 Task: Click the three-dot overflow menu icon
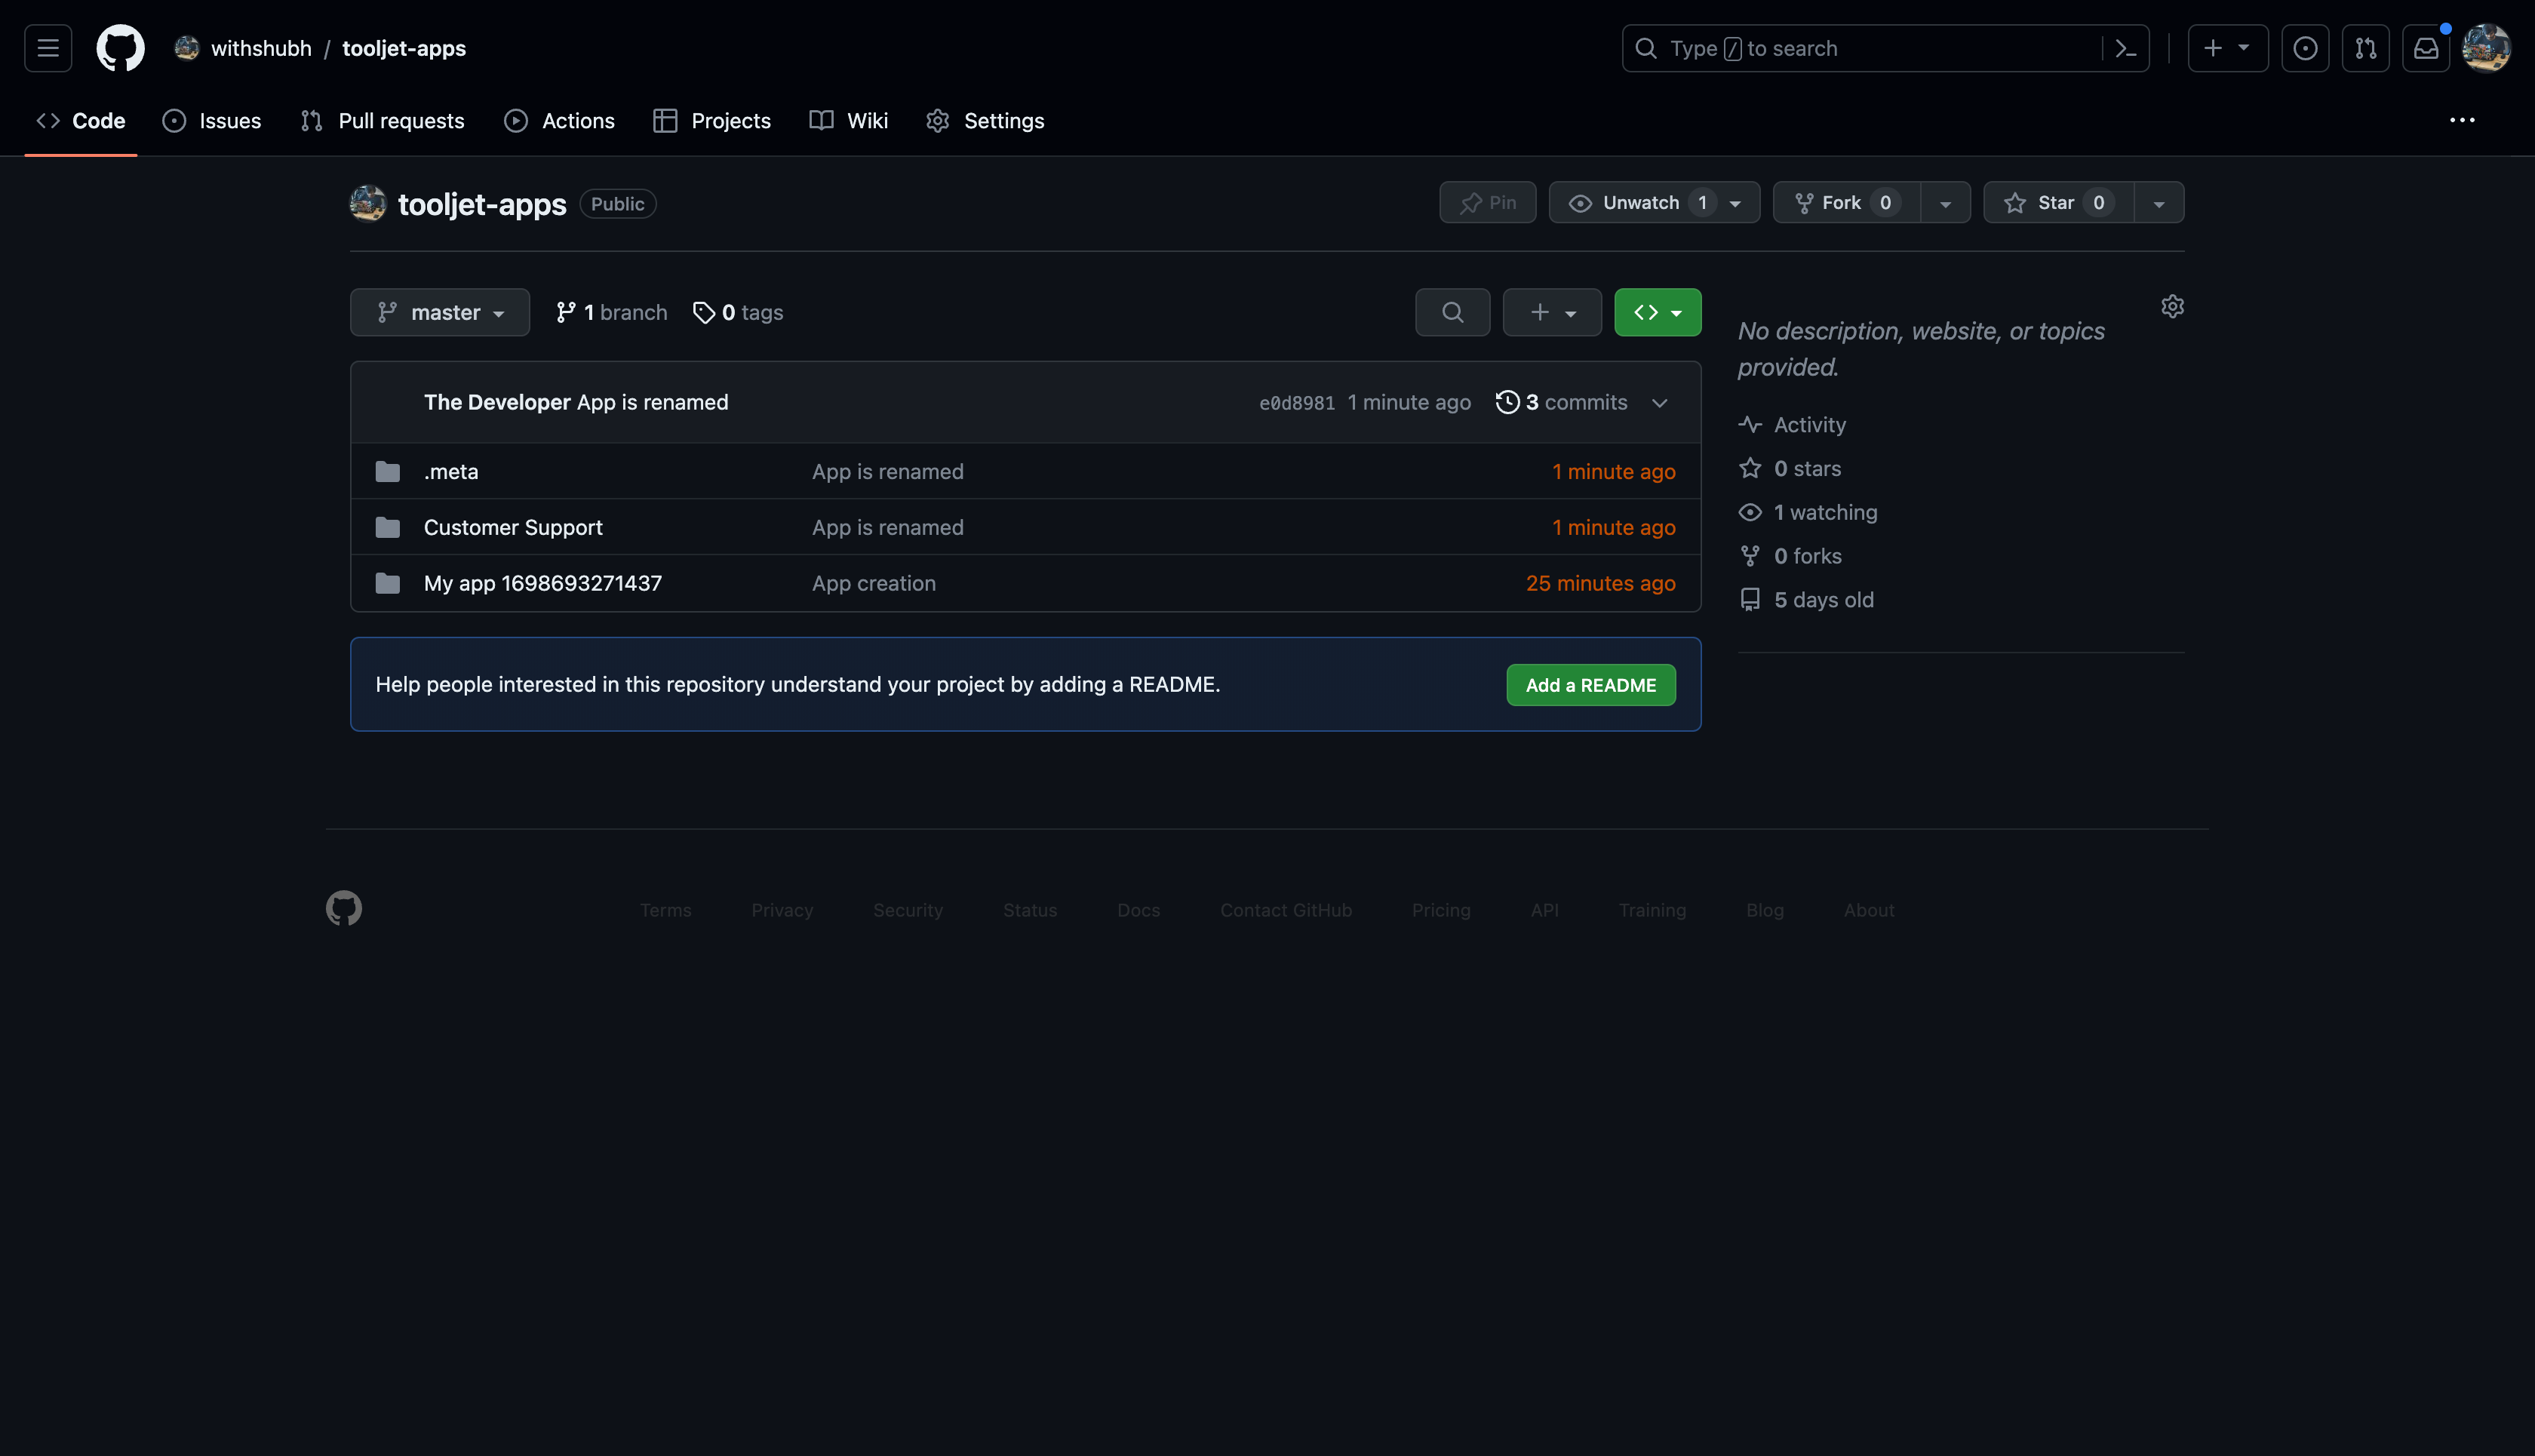coord(2462,120)
